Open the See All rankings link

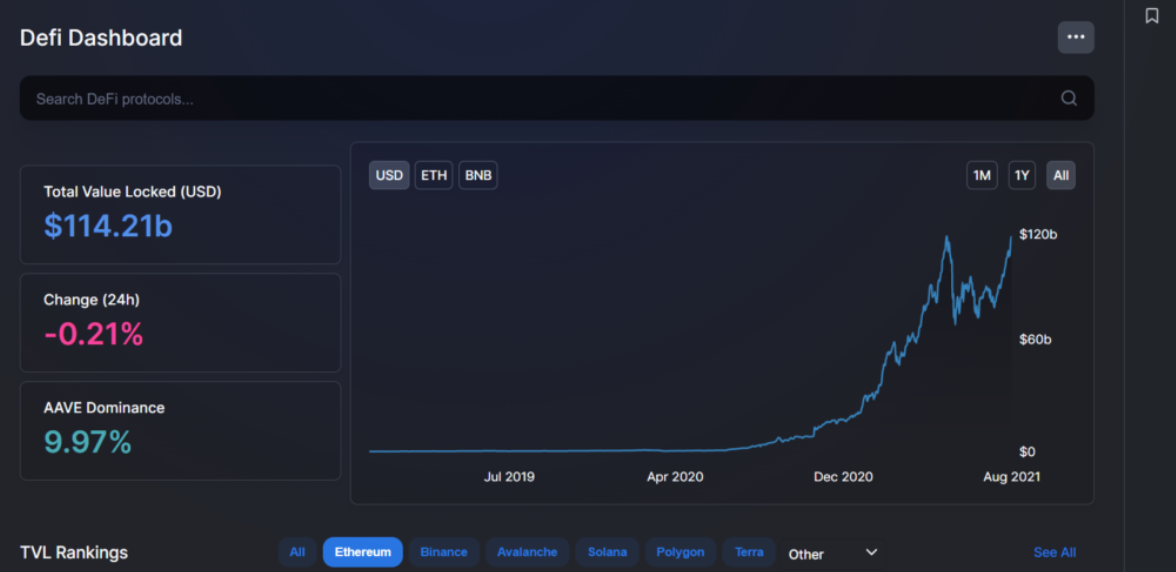coord(1054,553)
